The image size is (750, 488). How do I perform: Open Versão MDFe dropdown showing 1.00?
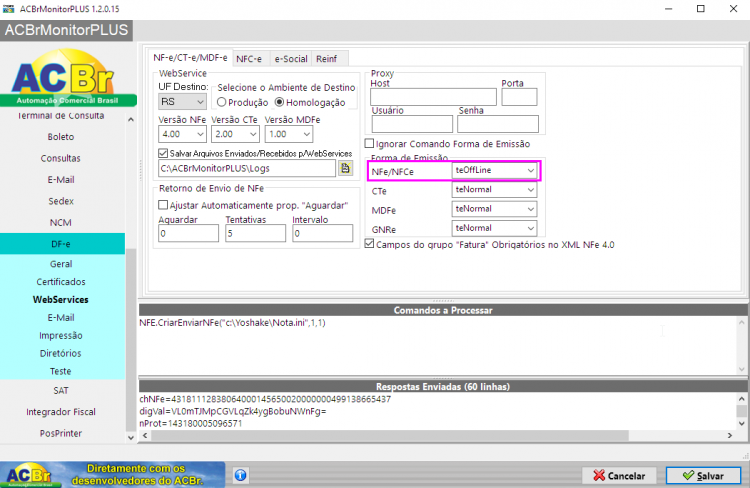289,134
